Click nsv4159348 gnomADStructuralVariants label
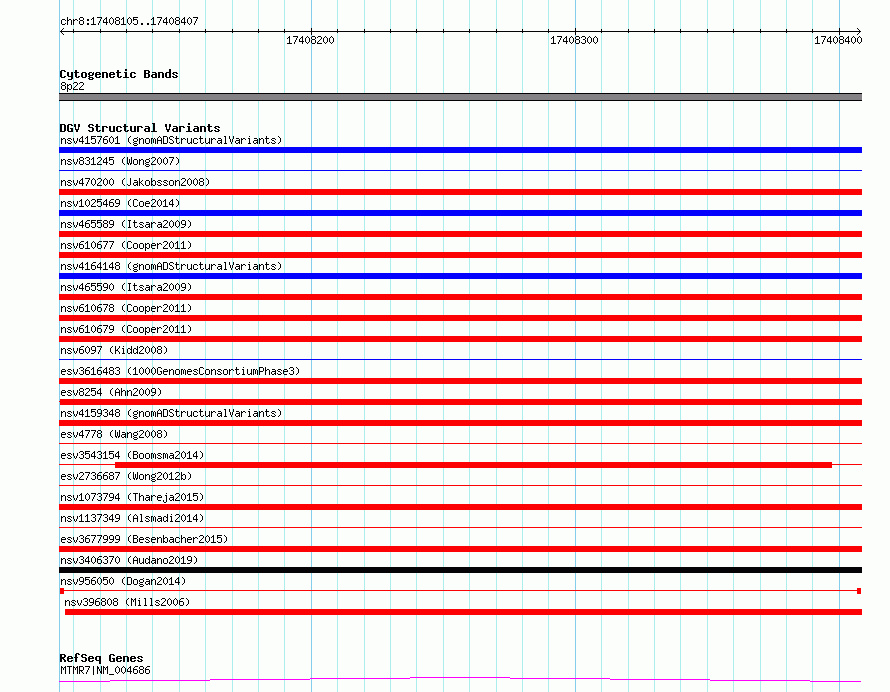 click(x=171, y=413)
